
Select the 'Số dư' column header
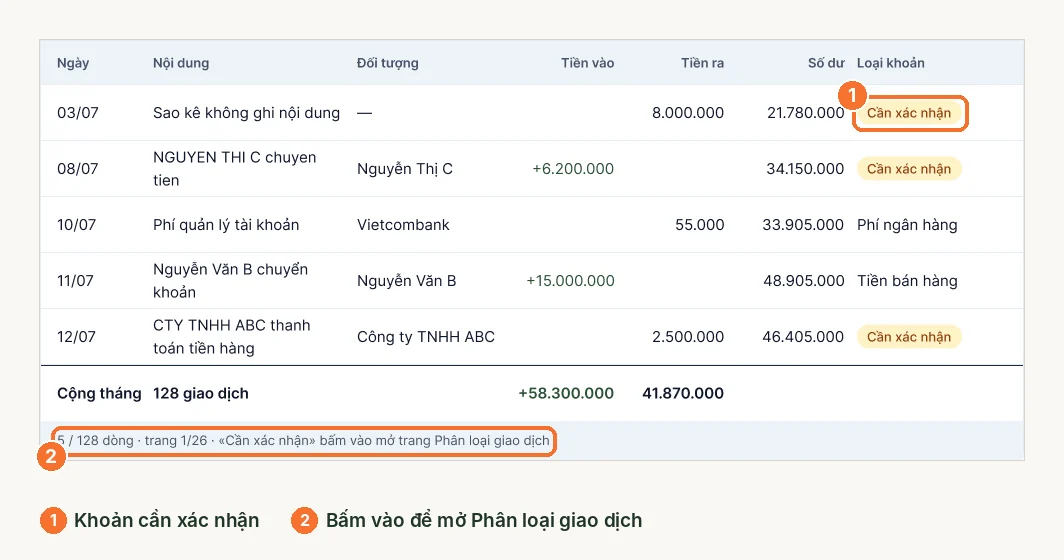click(826, 63)
